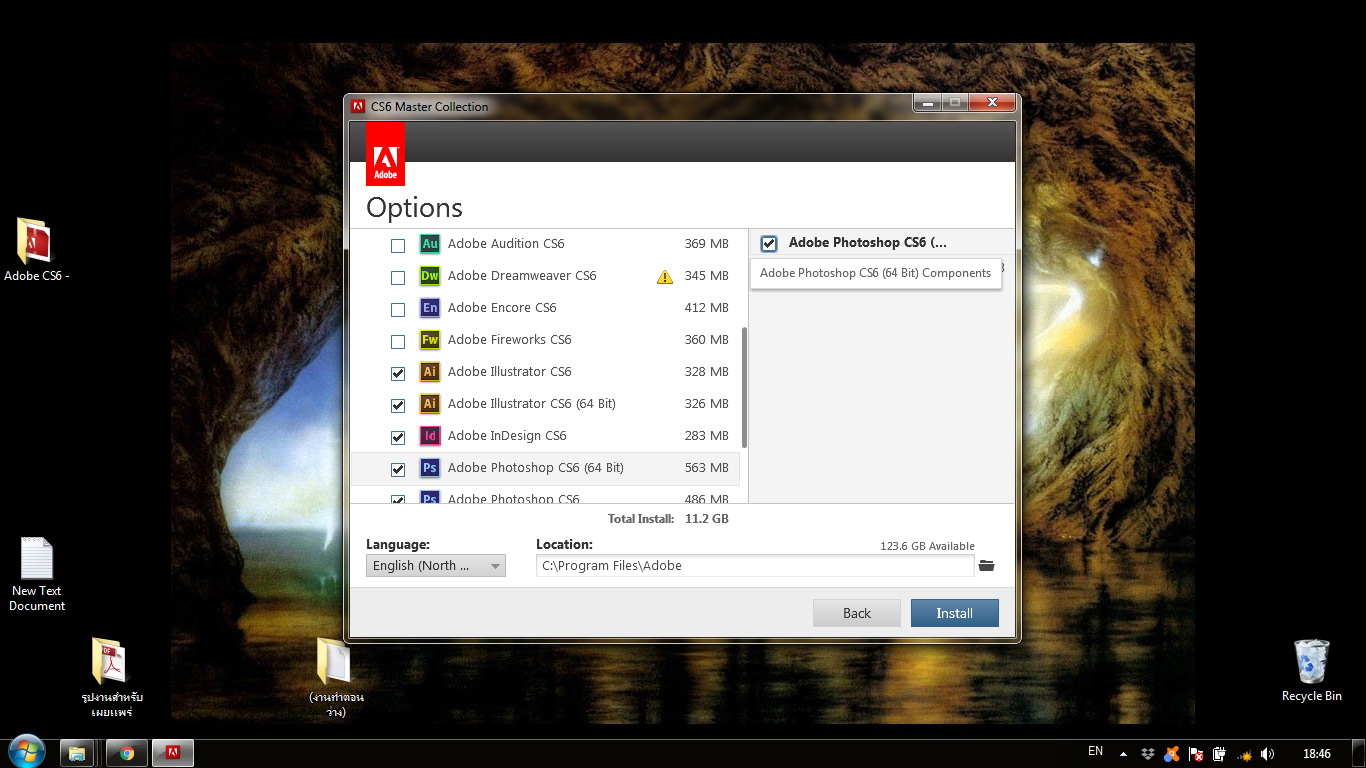
Task: Show hidden icons in the system tray
Action: 1123,754
